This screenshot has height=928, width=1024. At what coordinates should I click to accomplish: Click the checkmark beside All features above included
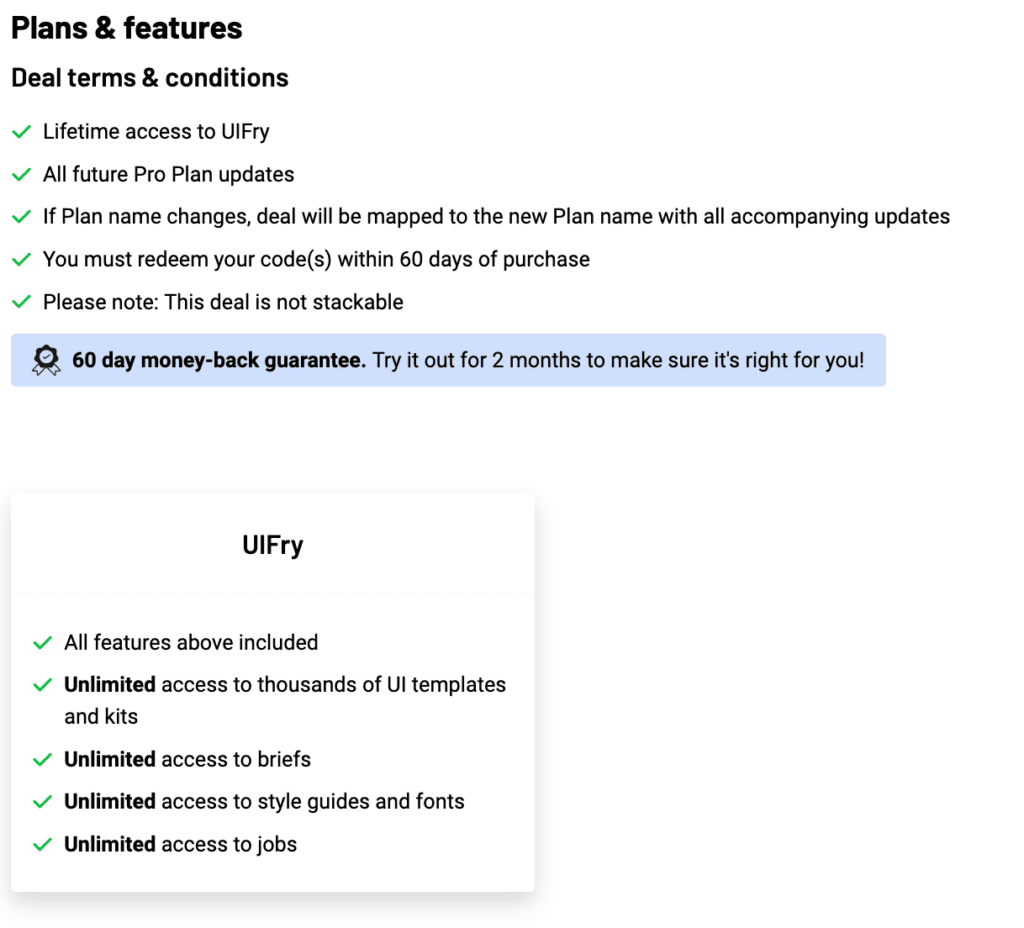pyautogui.click(x=42, y=643)
